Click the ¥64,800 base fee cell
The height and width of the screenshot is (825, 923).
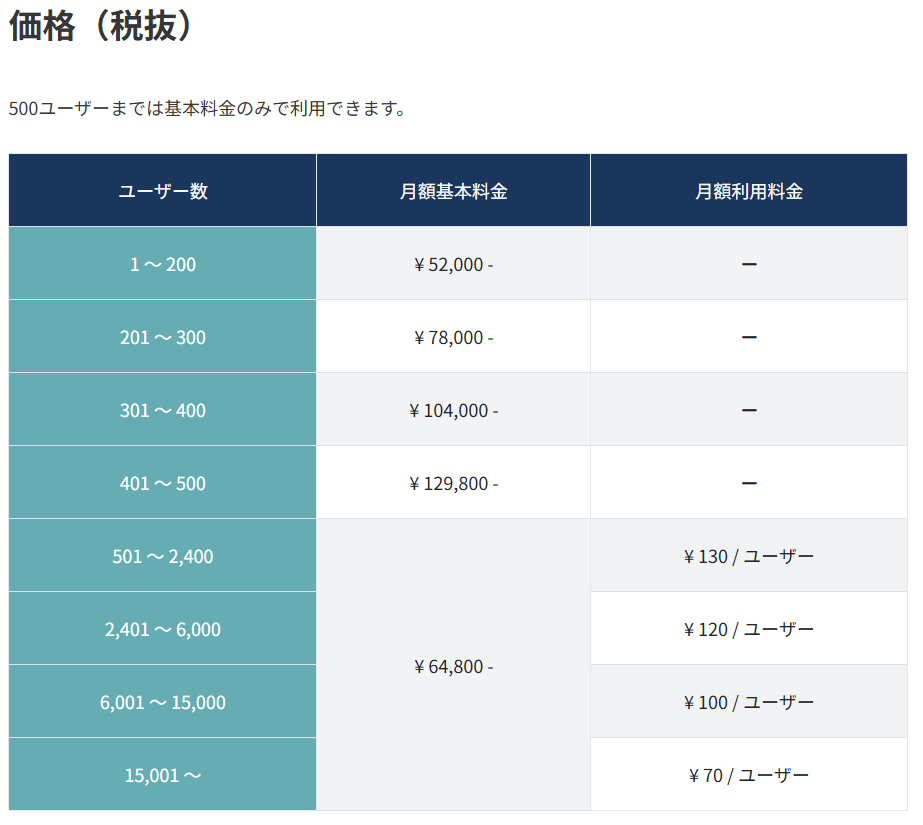[x=453, y=667]
